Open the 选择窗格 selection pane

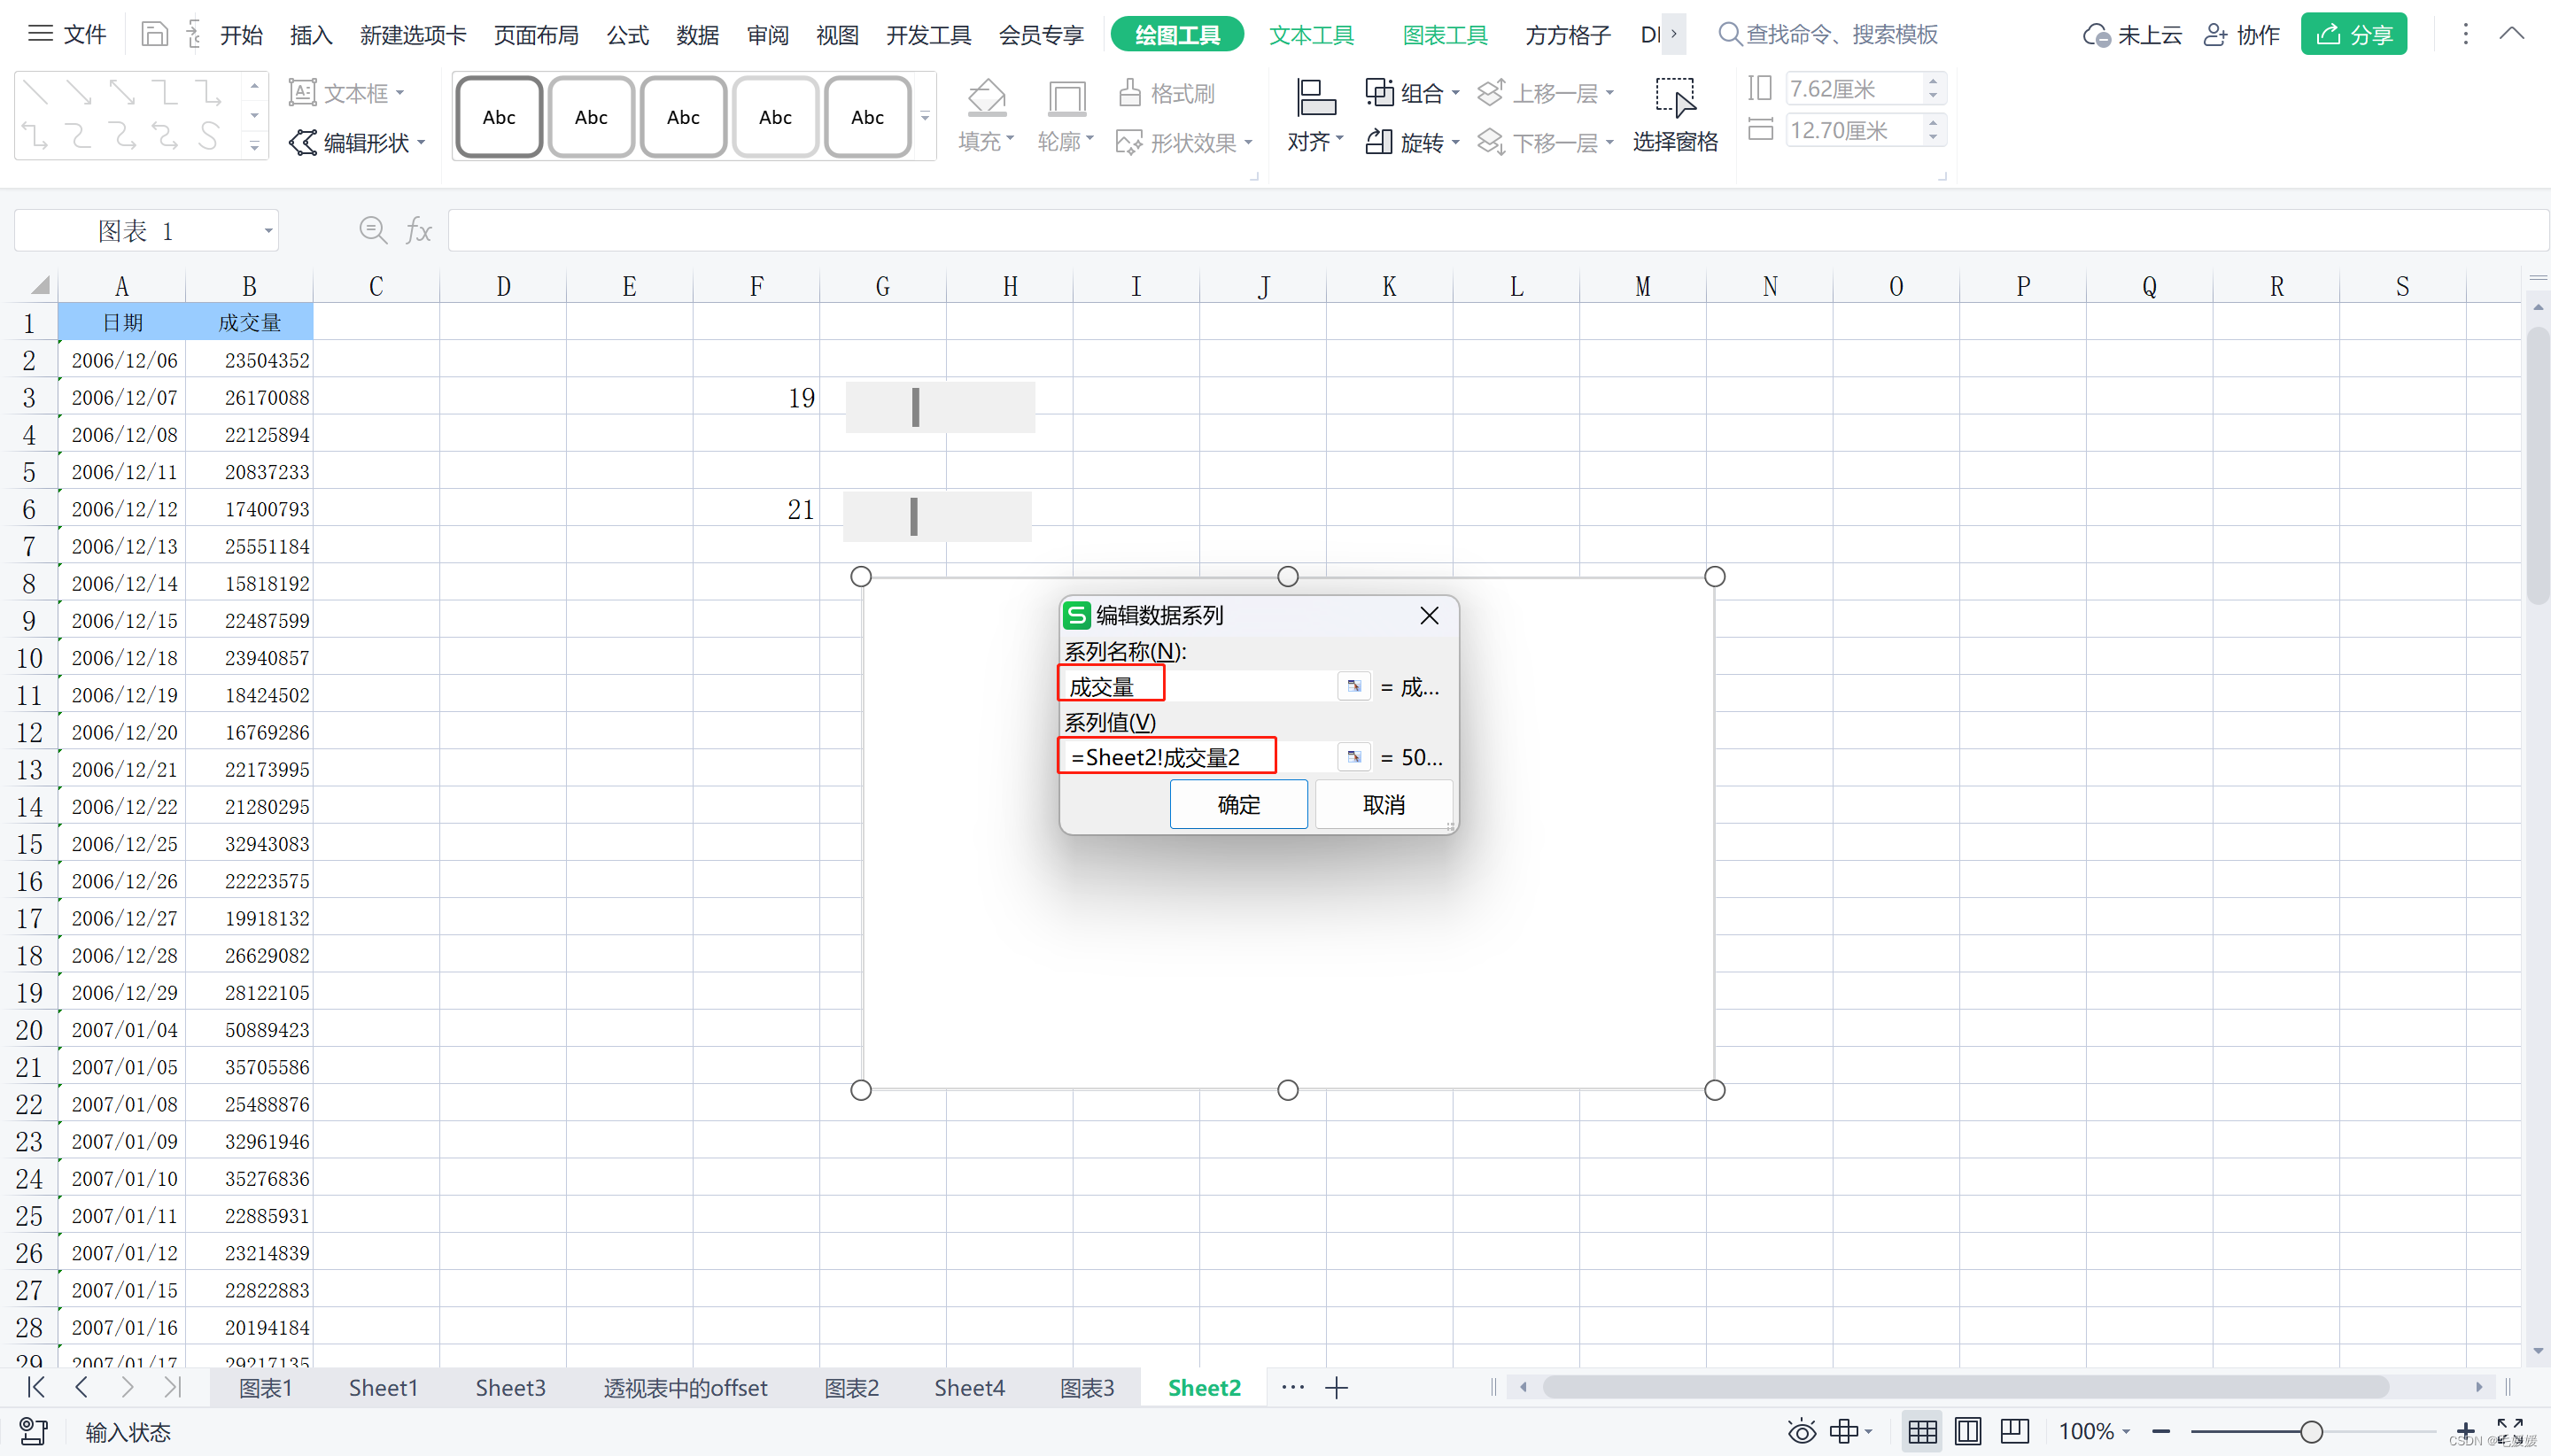pos(1675,116)
